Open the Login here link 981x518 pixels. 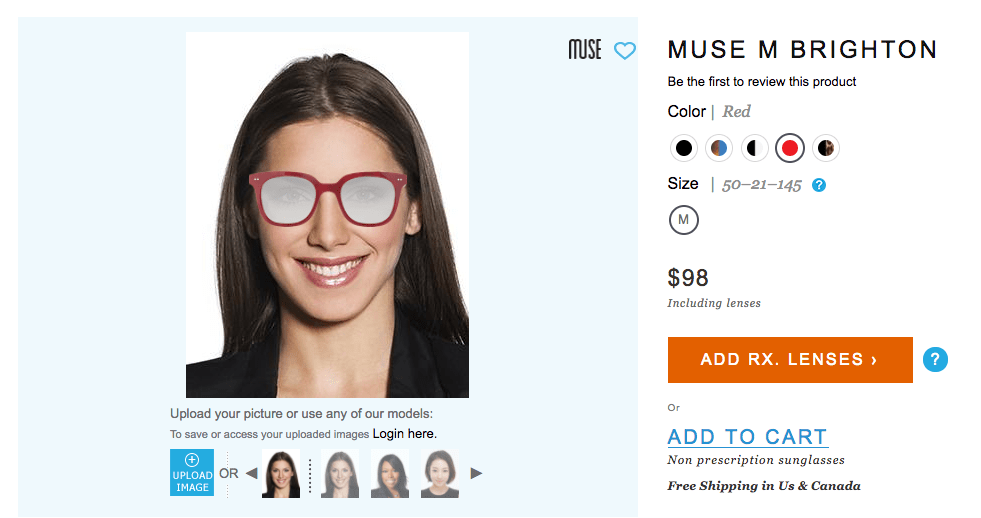click(404, 434)
